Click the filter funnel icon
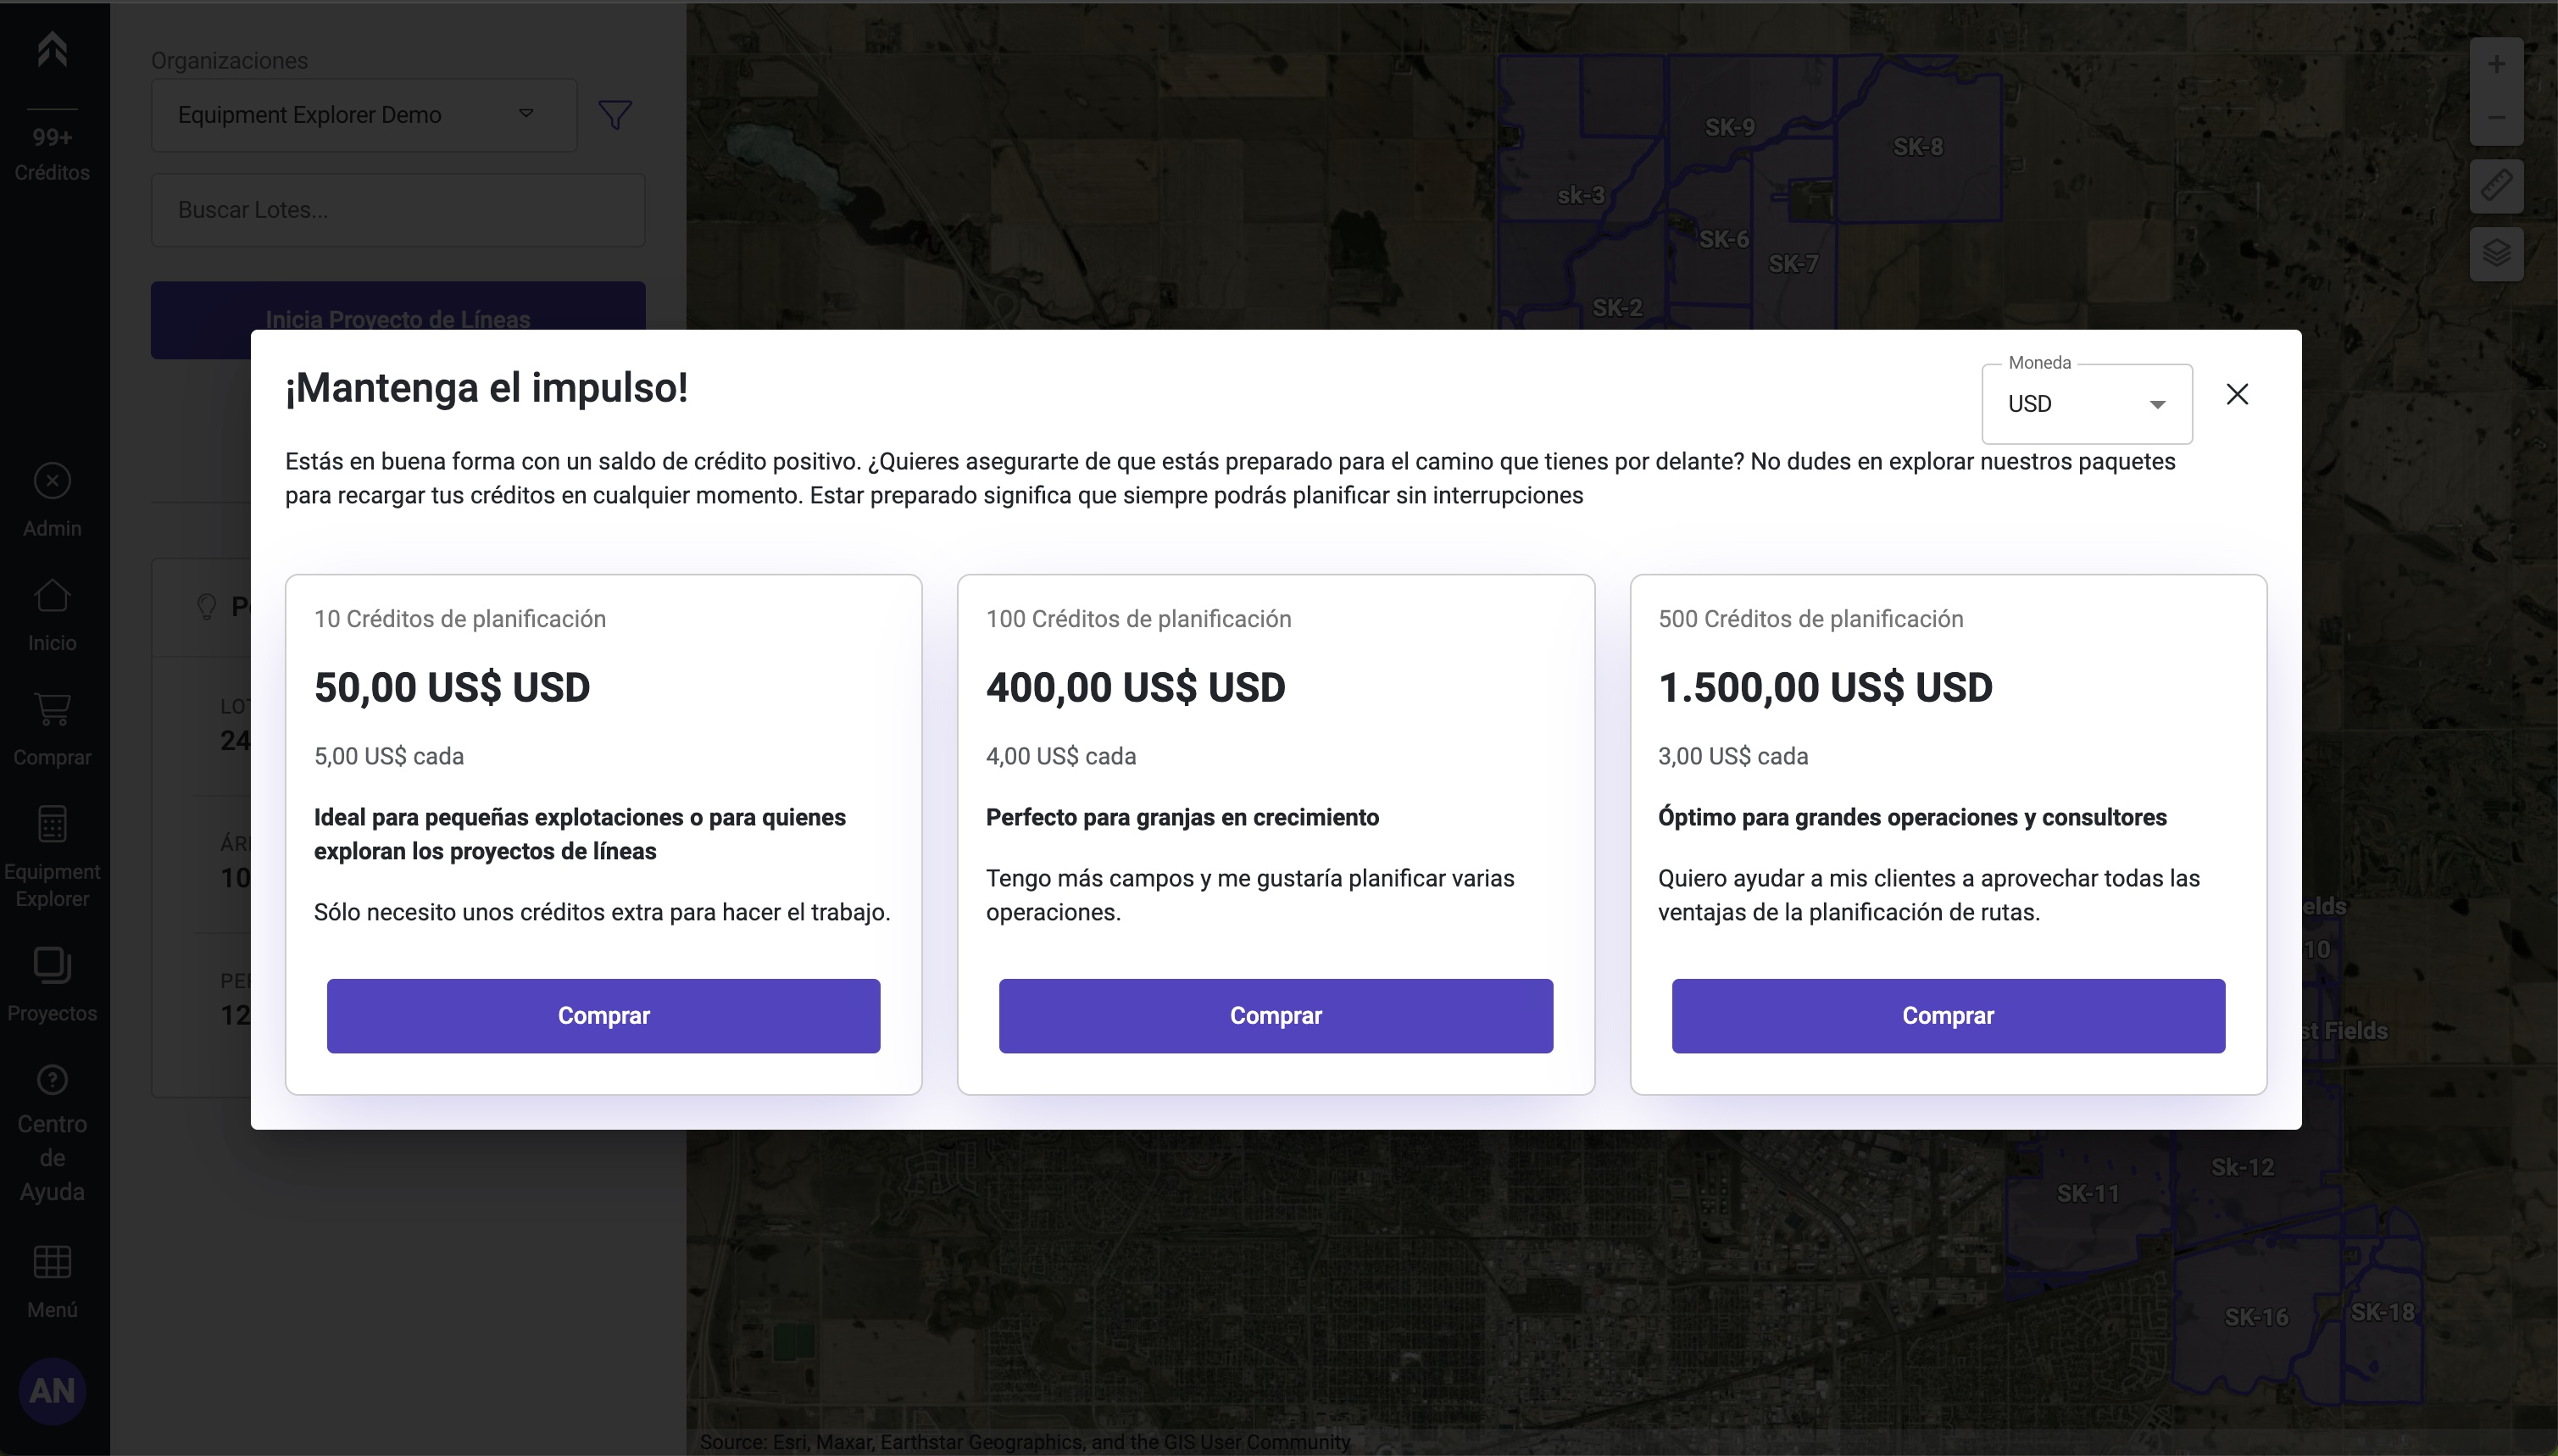 click(x=615, y=115)
